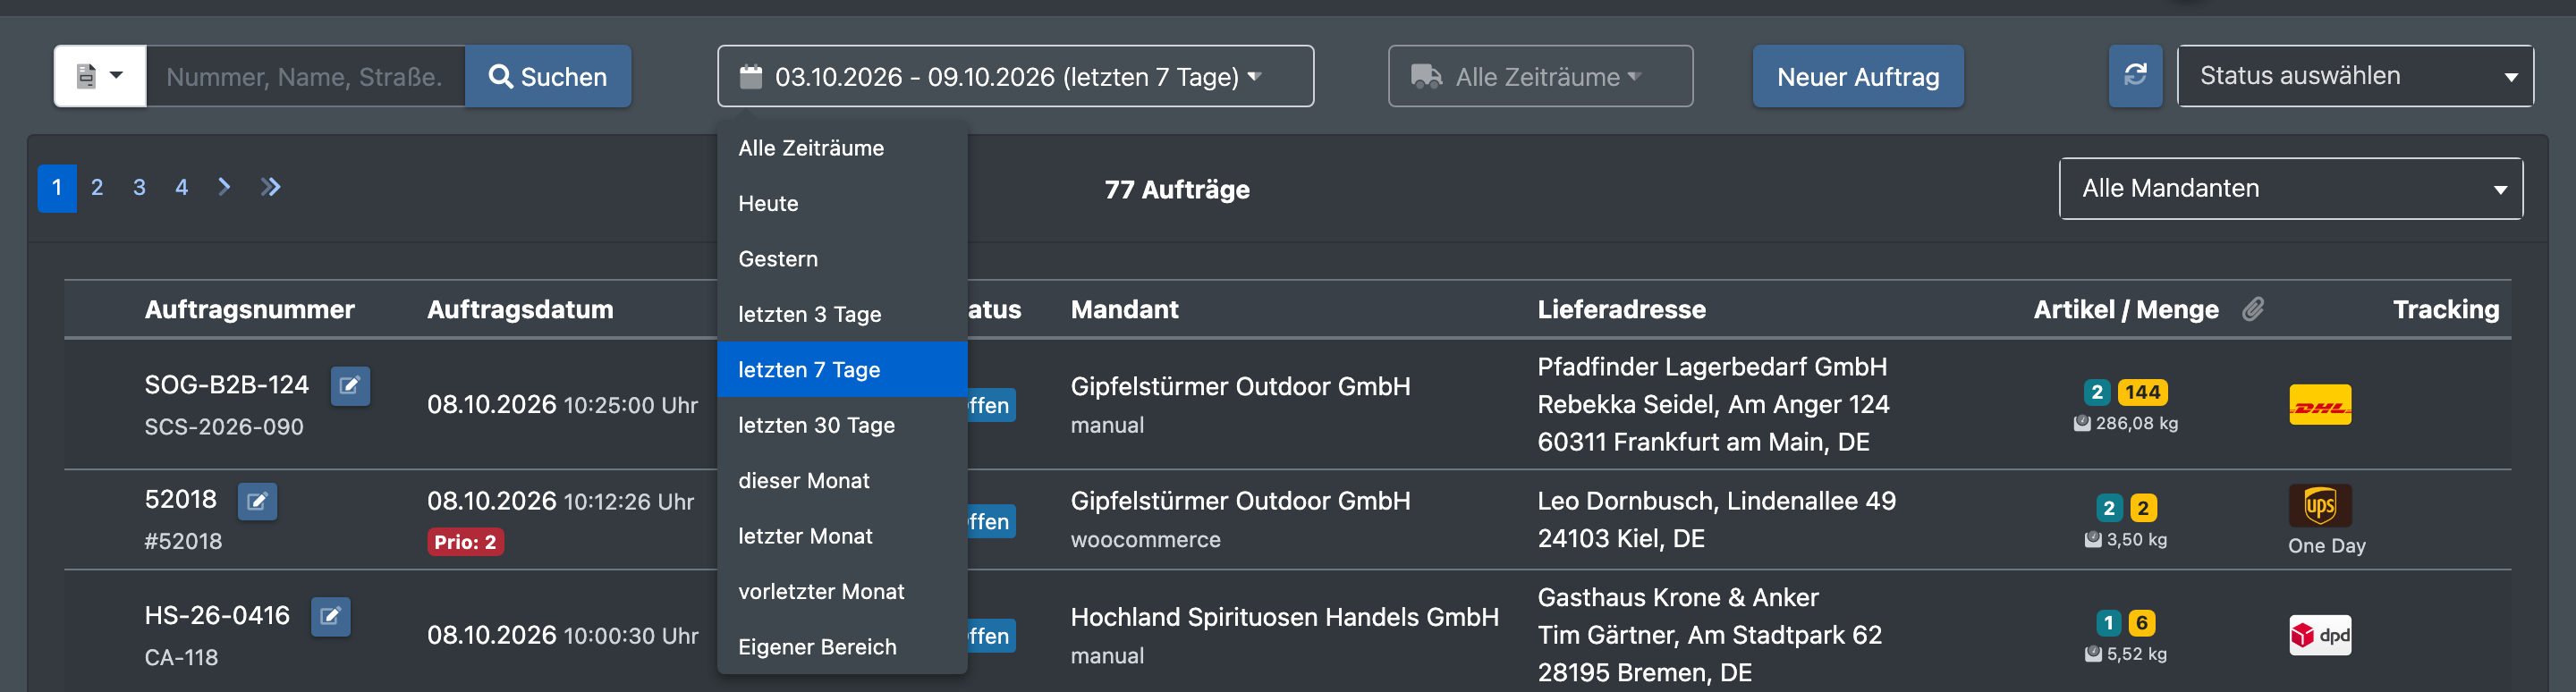This screenshot has width=2576, height=692.
Task: Select letzten 3 Tage option
Action: click(x=842, y=314)
